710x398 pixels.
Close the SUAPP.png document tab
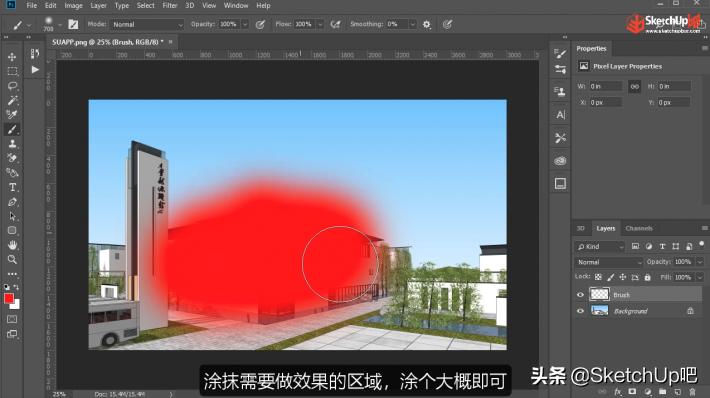[x=171, y=42]
